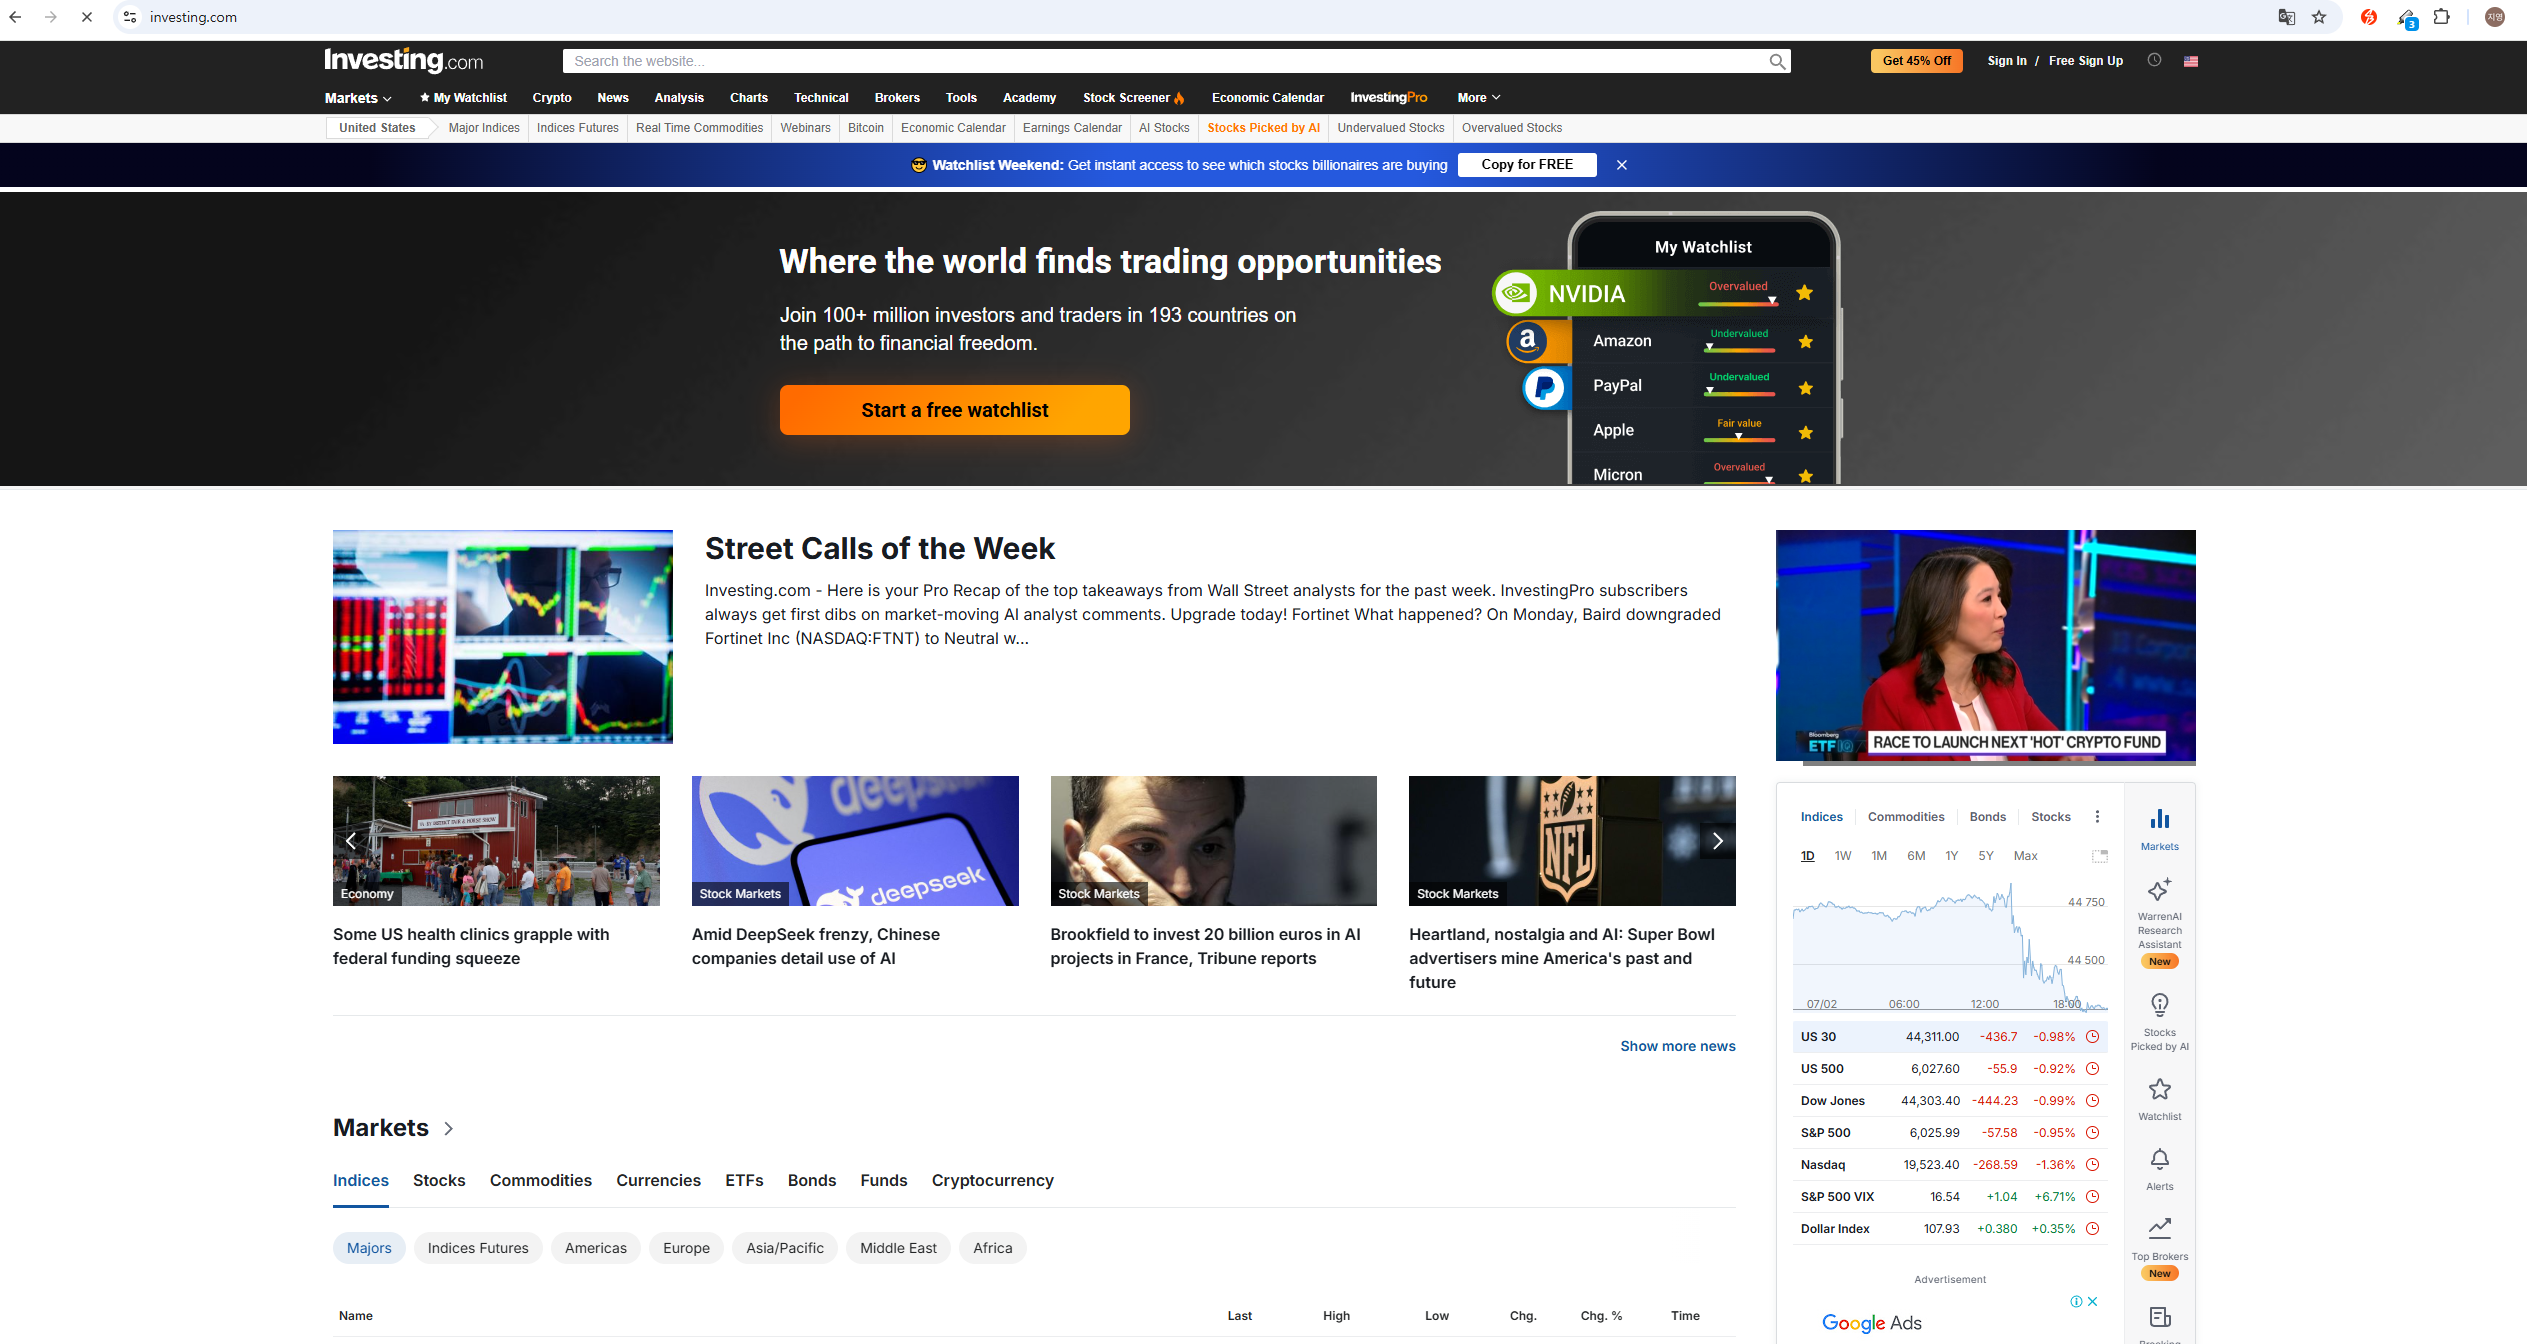Click the Start a free watchlist button
Viewport: 2527px width, 1344px height.
[x=955, y=410]
